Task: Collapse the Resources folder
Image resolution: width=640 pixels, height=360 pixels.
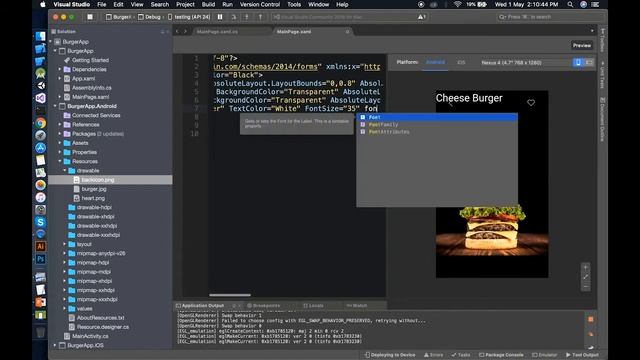Action: 60,161
